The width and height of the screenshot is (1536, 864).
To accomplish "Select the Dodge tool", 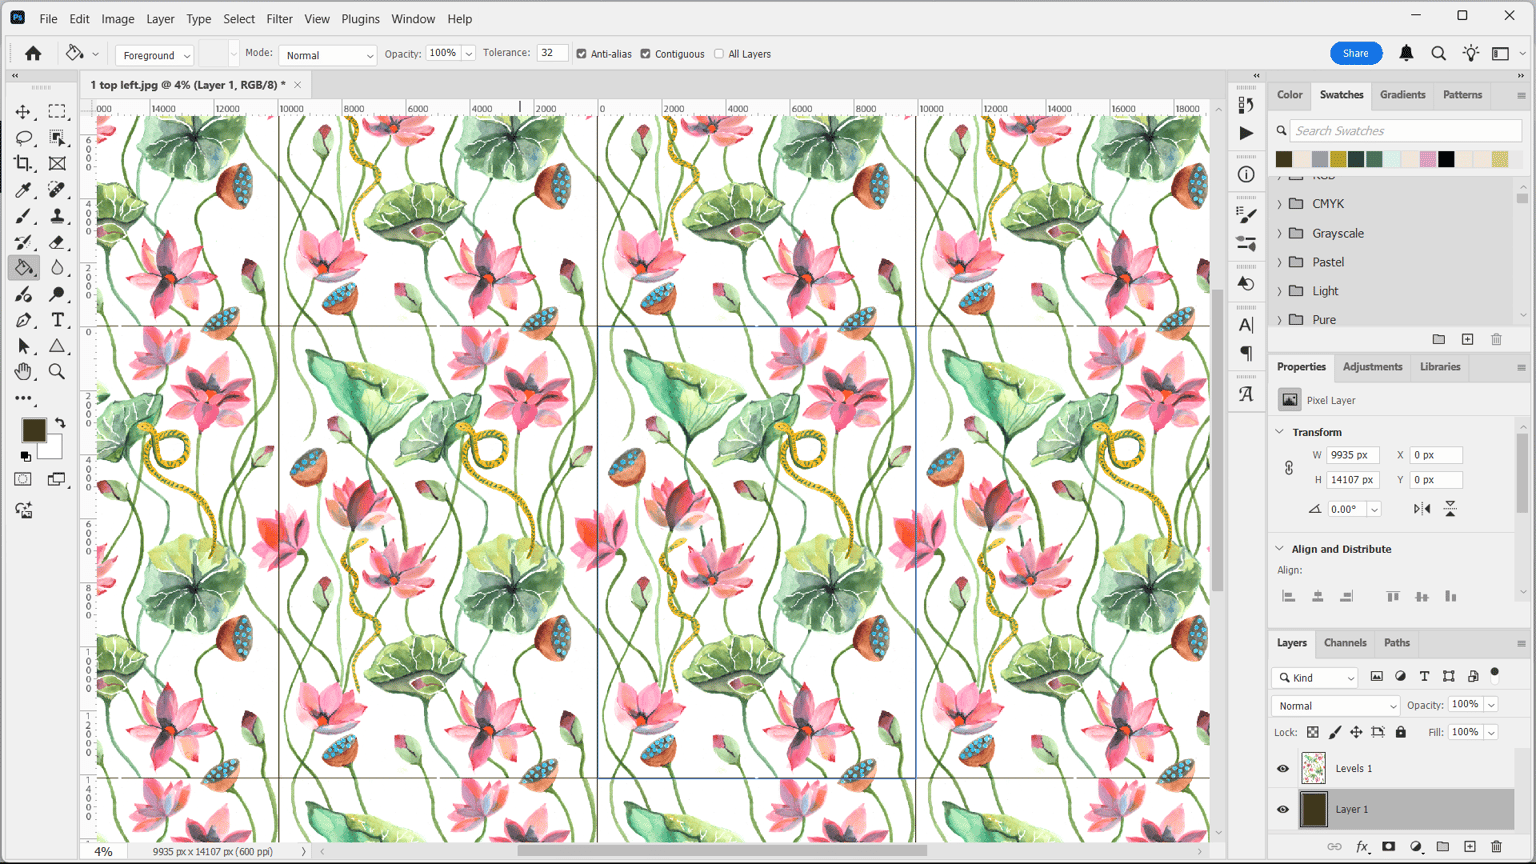I will tap(57, 294).
